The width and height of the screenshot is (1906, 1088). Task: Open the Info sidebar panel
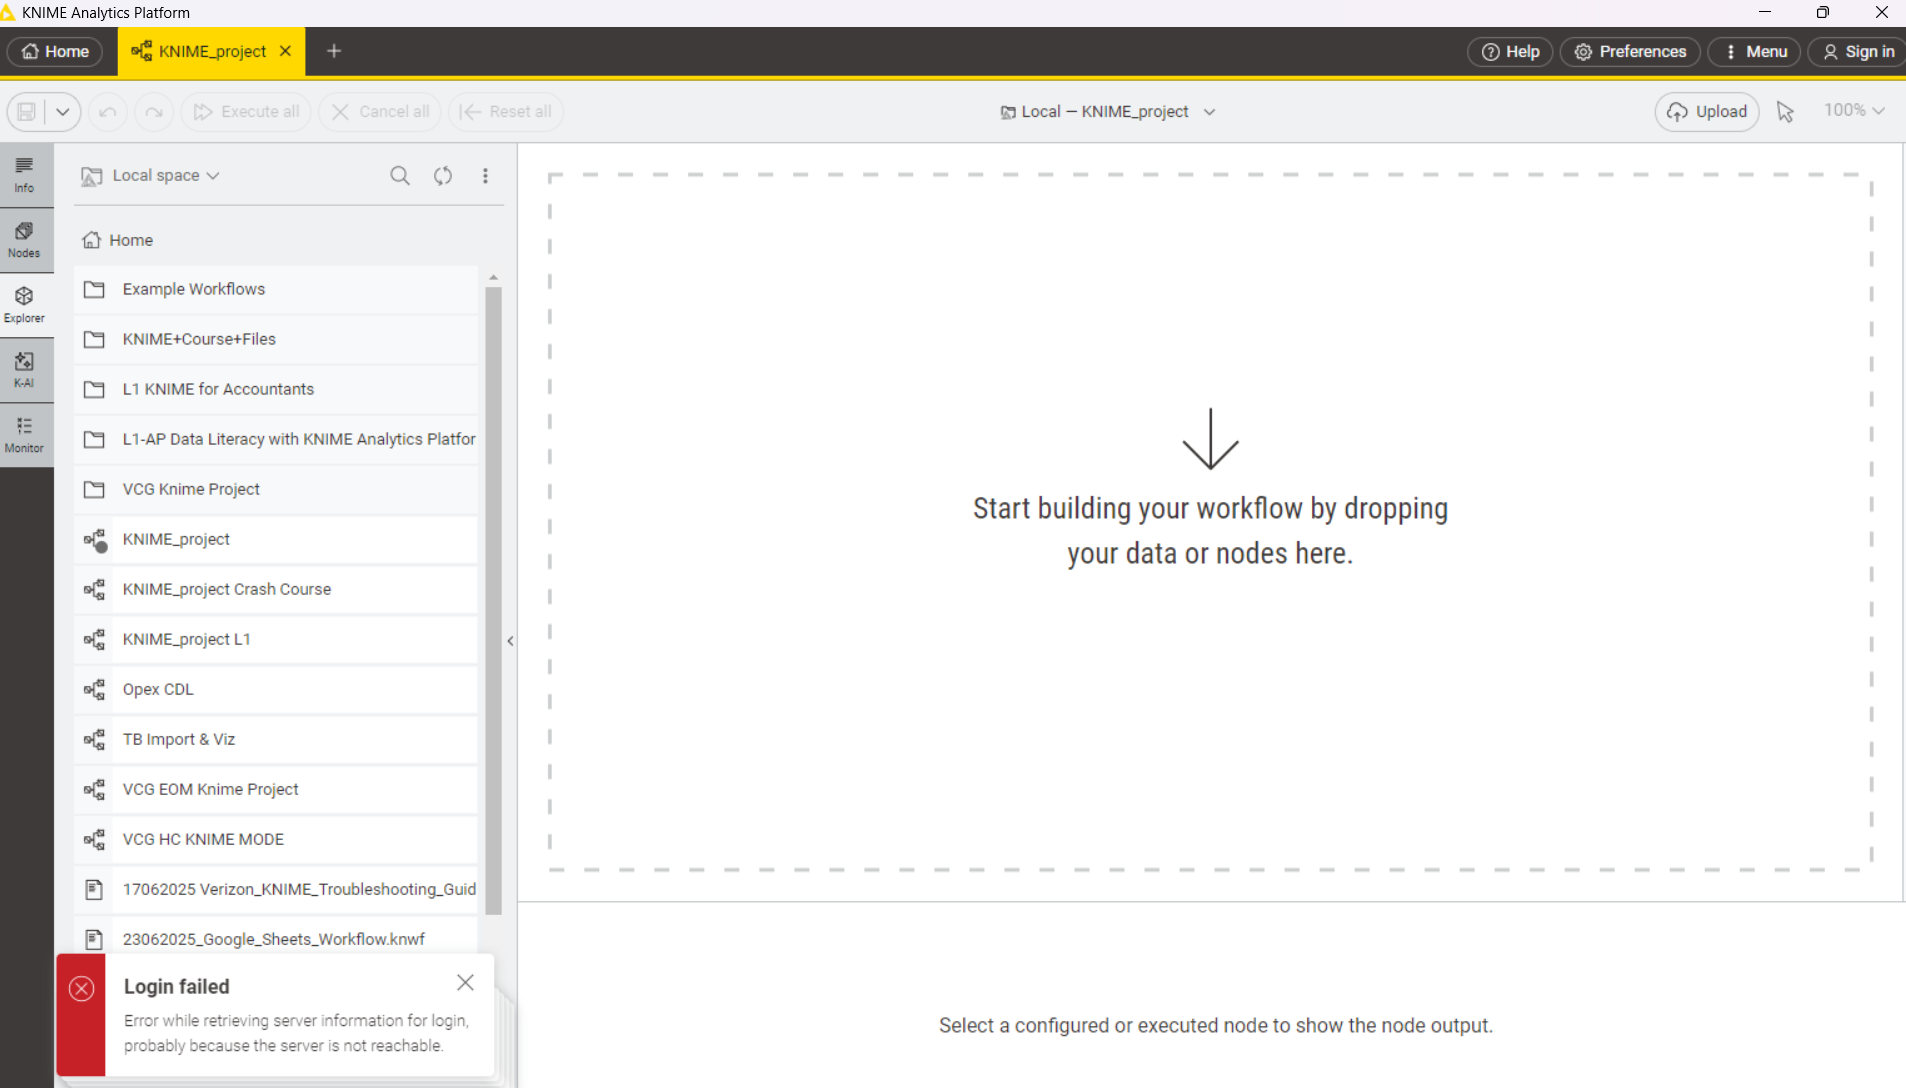click(x=24, y=175)
